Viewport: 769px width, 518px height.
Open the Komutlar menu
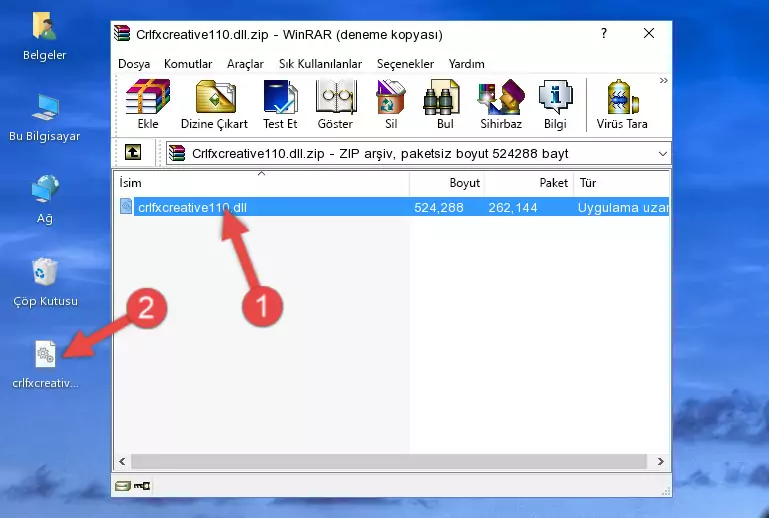[188, 64]
